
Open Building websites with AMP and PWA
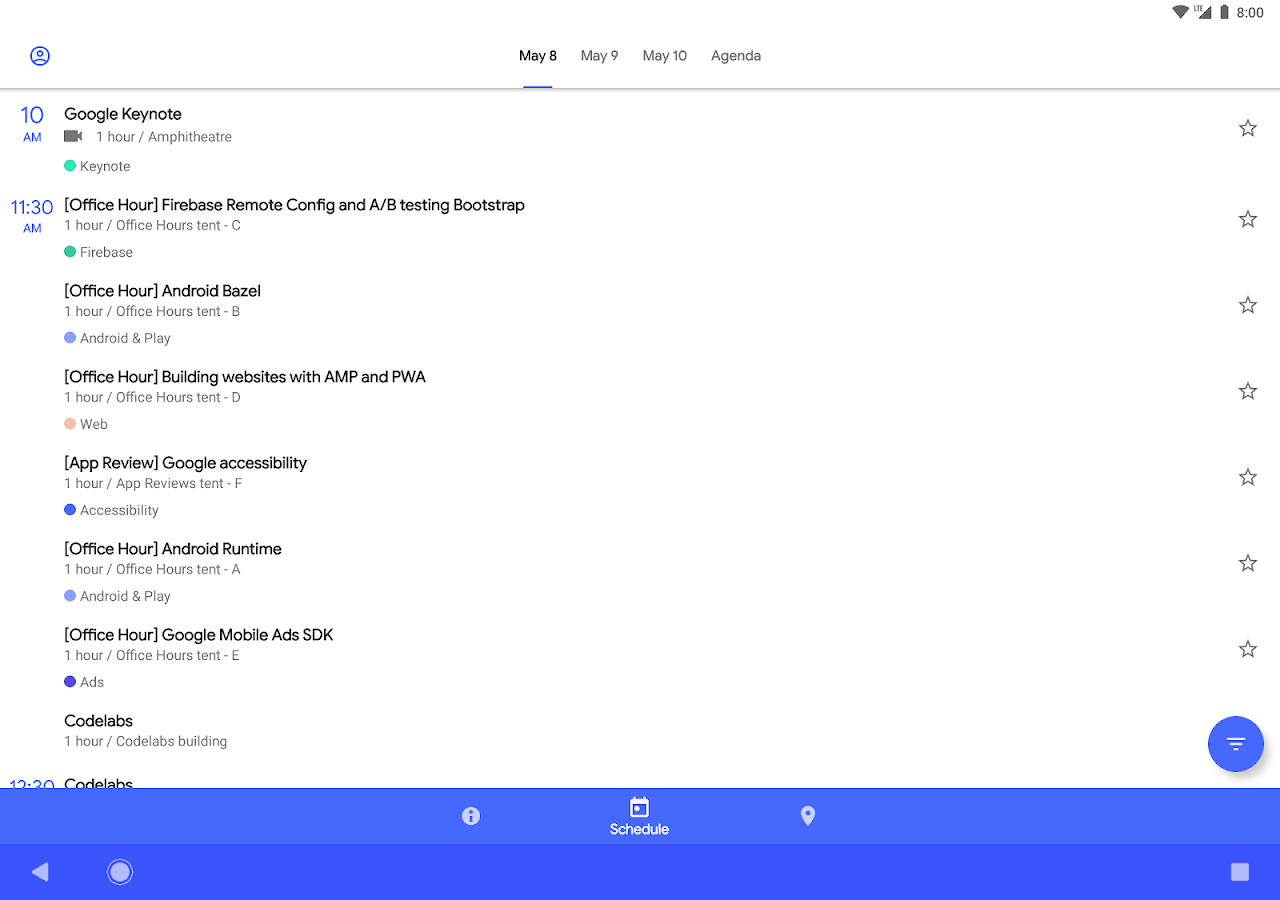click(x=640, y=400)
